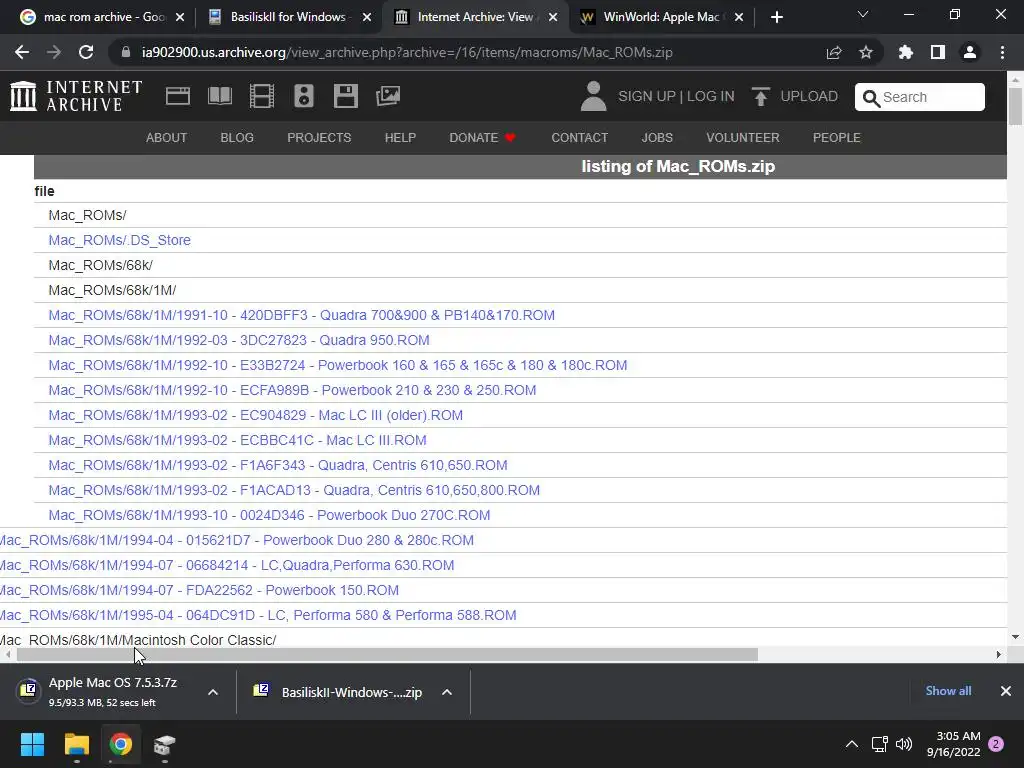Click the horizontal scrollbar thumb
The height and width of the screenshot is (768, 1024).
(x=387, y=654)
